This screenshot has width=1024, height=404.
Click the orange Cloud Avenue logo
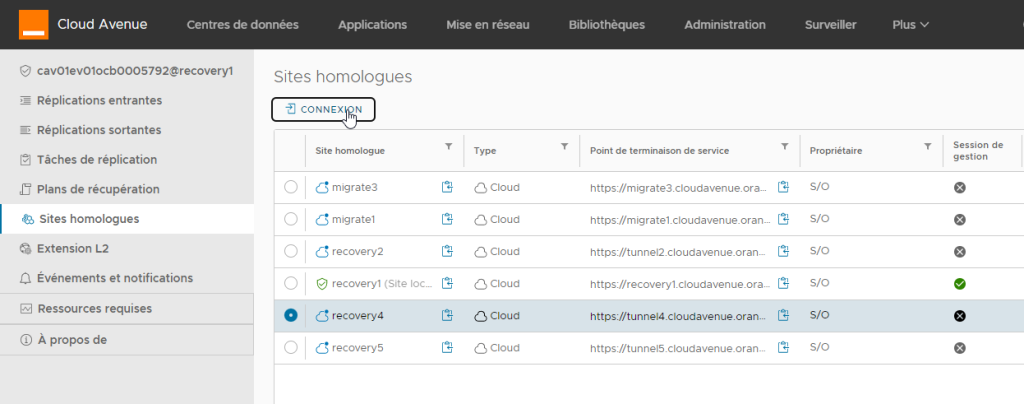(x=33, y=24)
